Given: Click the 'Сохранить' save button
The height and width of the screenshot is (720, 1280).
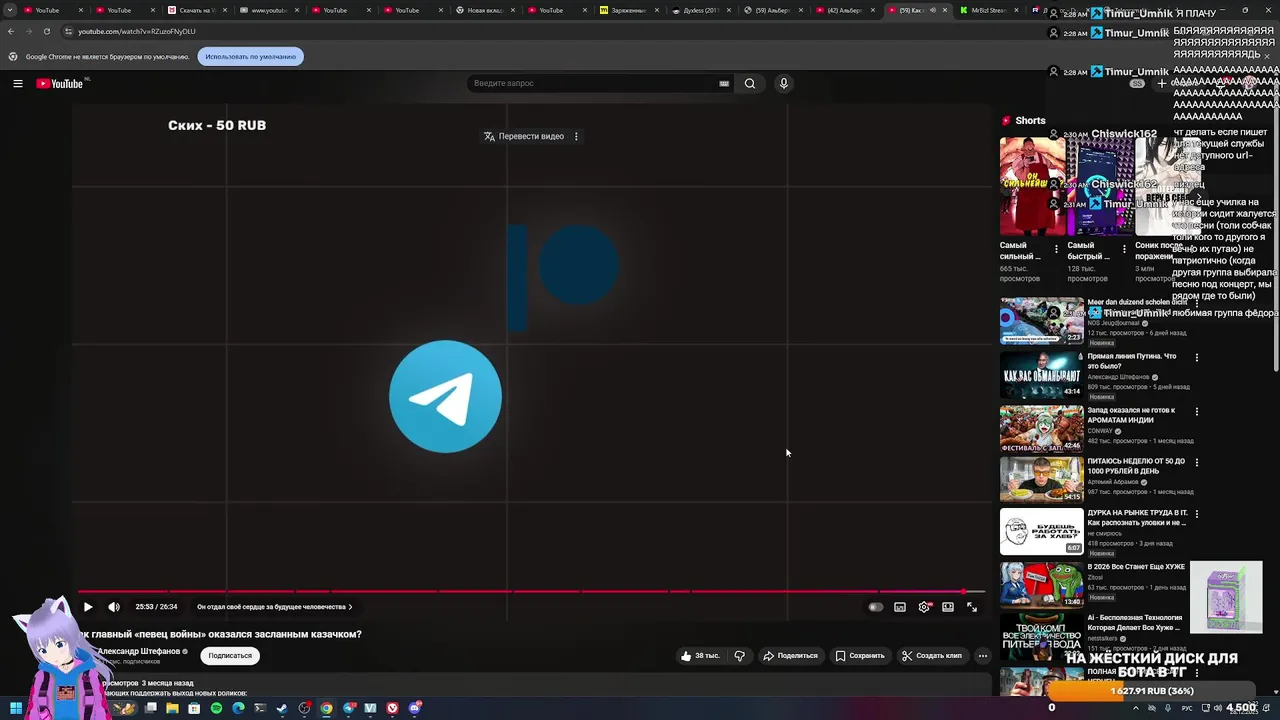Looking at the screenshot, I should click(860, 656).
